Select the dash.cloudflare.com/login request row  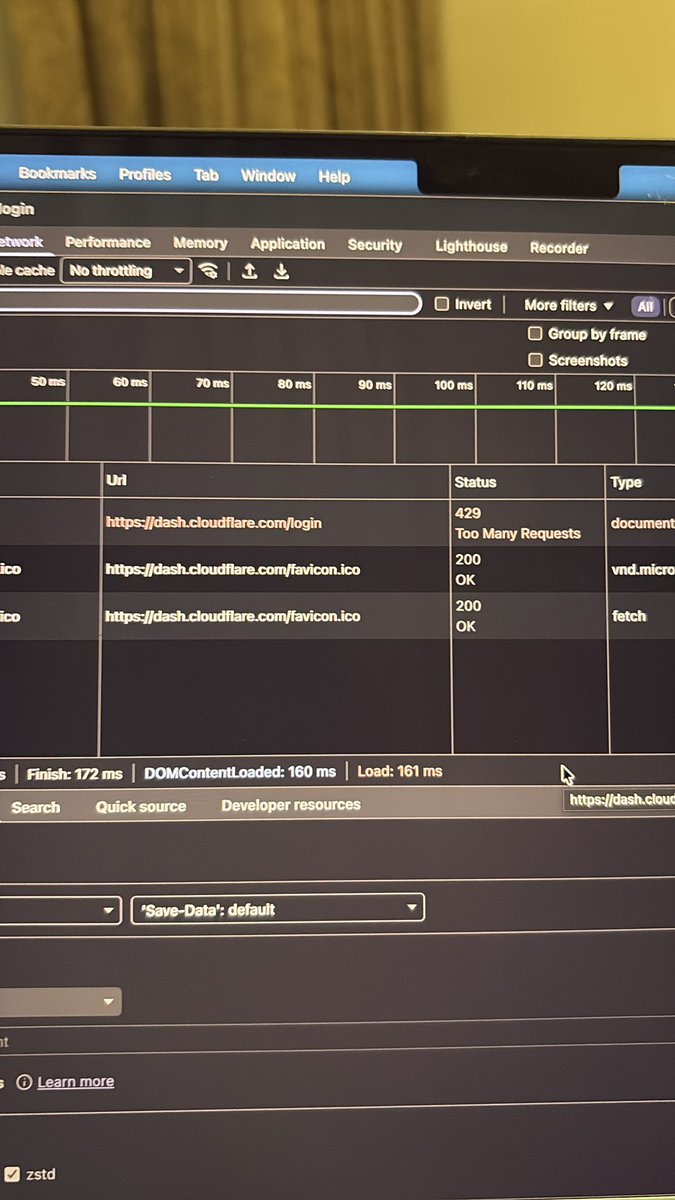[337, 523]
